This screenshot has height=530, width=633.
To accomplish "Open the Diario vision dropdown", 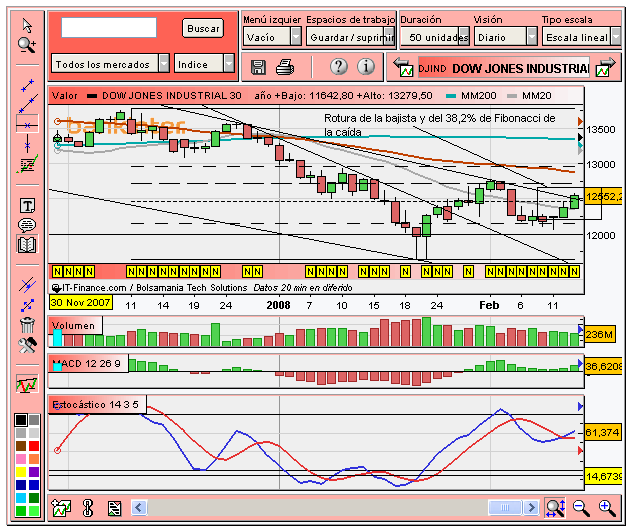I will click(x=505, y=37).
